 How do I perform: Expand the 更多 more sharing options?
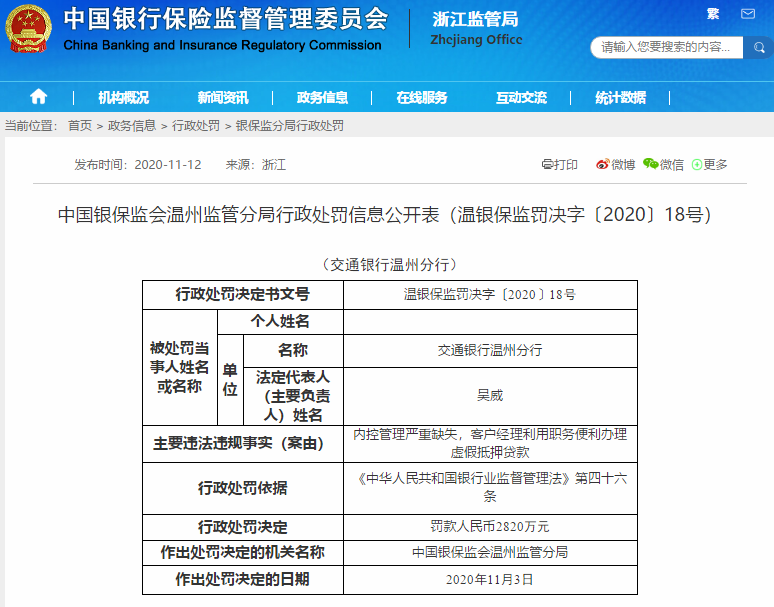[708, 164]
